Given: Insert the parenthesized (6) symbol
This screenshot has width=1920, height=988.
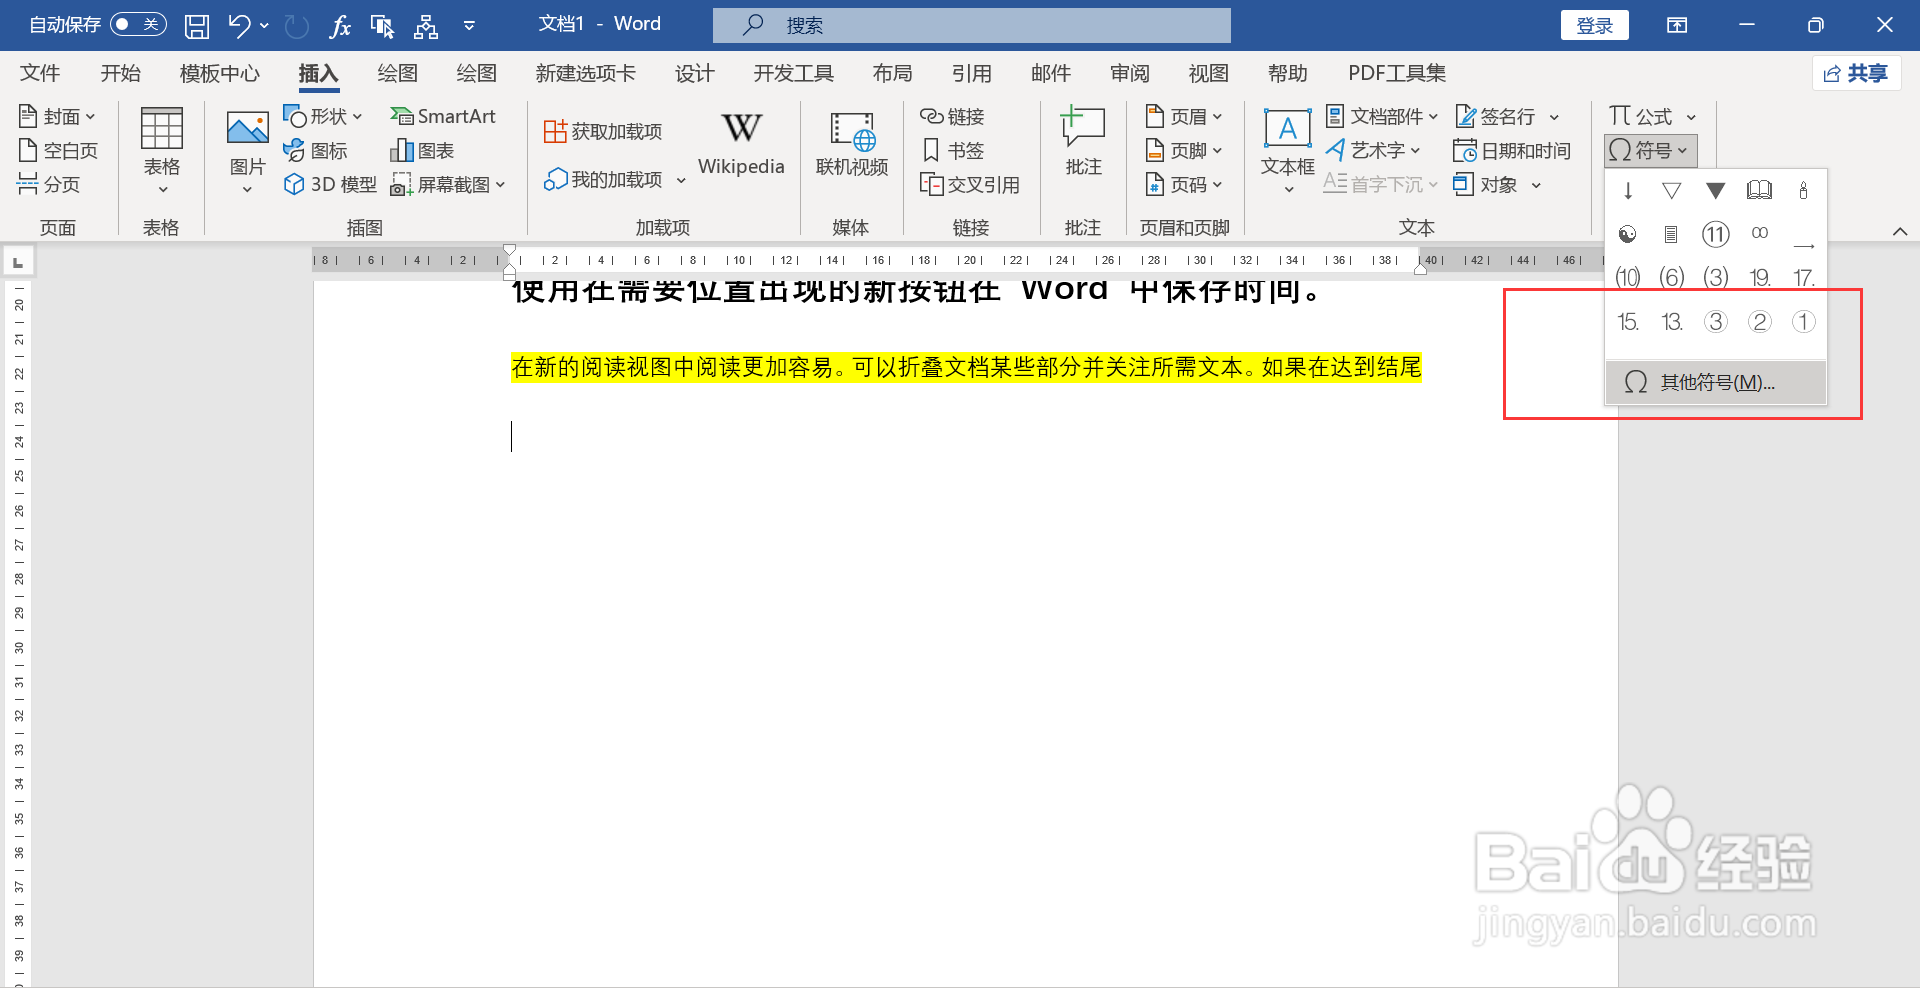Looking at the screenshot, I should click(x=1671, y=277).
